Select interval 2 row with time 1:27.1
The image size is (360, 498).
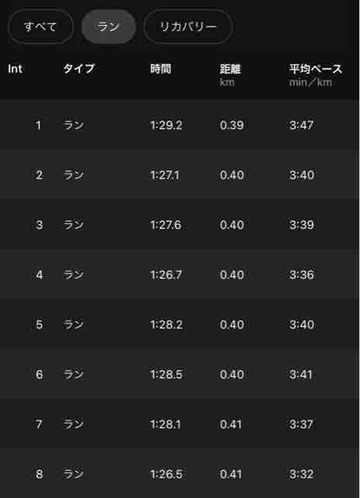click(180, 174)
